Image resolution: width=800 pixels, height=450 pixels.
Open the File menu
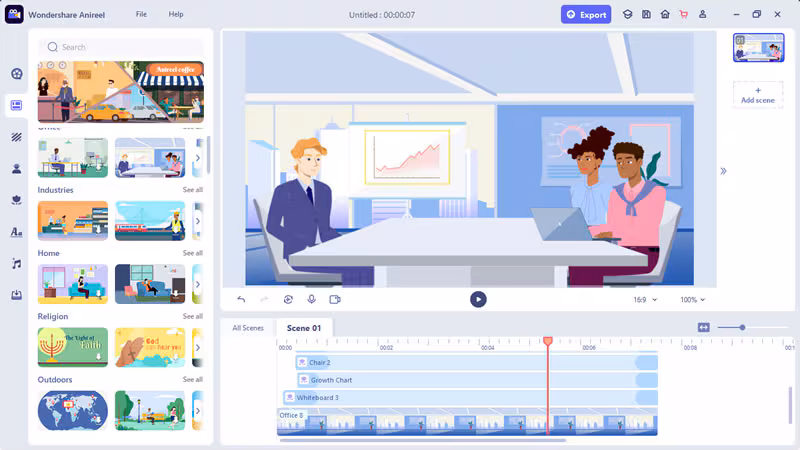pos(141,14)
